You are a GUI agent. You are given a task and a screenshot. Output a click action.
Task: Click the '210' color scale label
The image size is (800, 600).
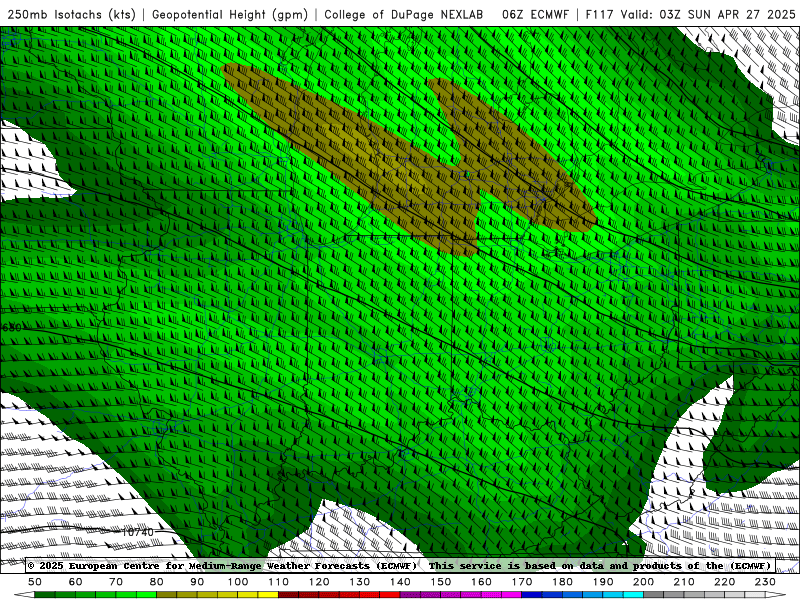point(684,582)
